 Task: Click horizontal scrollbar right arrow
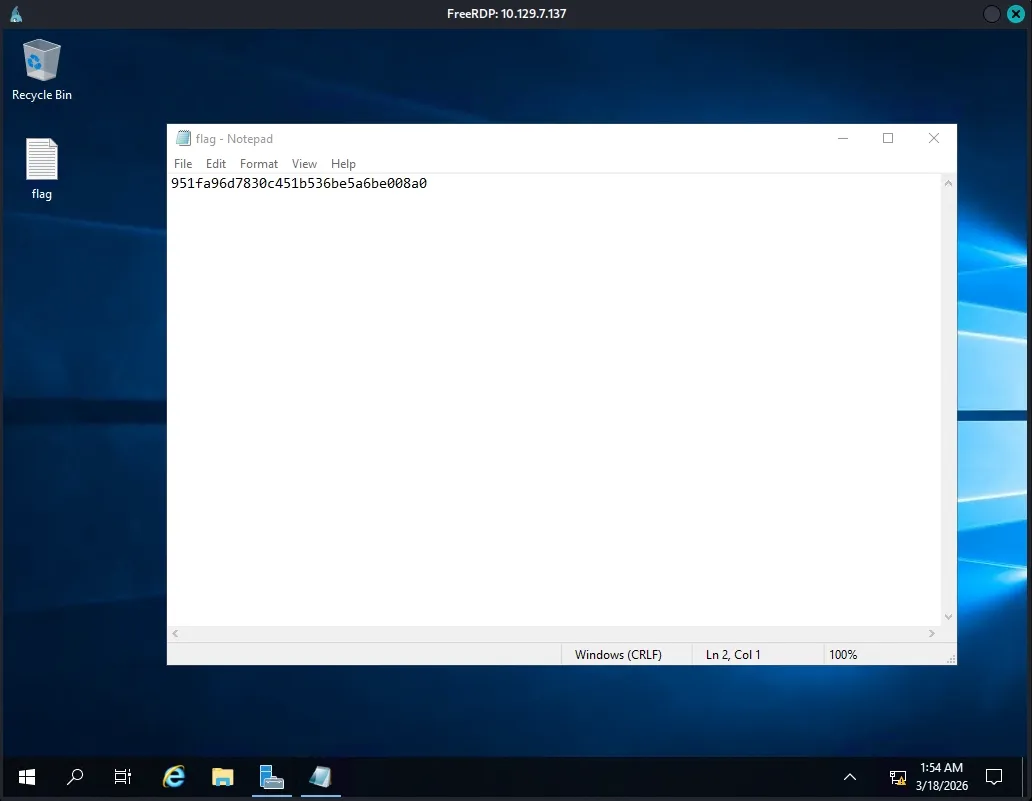tap(931, 633)
